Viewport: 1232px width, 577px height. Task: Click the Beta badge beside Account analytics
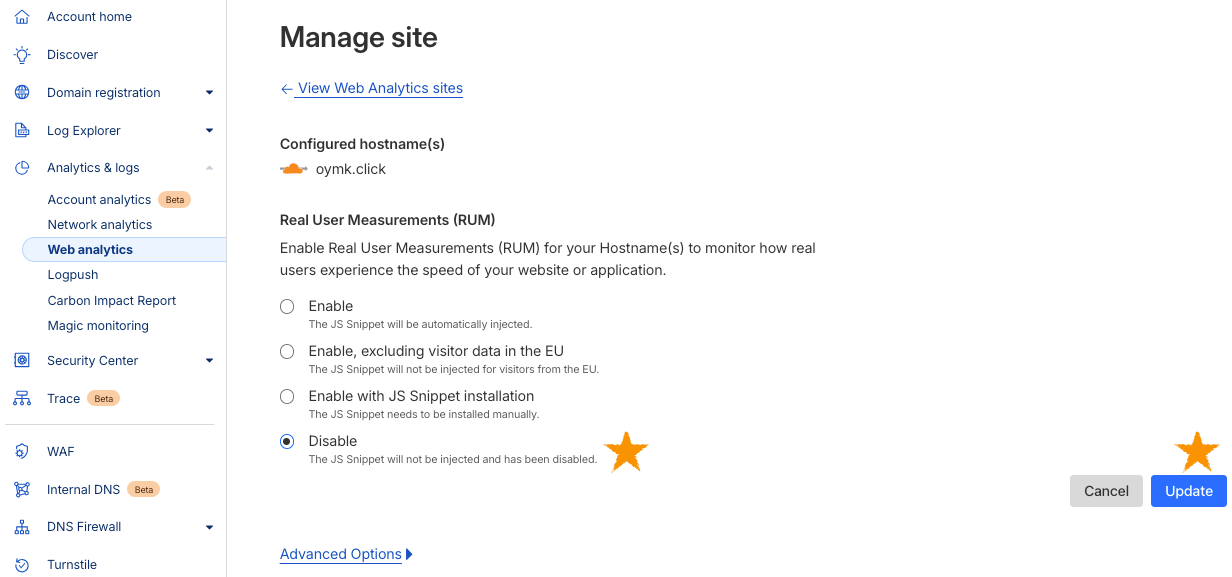(x=175, y=200)
